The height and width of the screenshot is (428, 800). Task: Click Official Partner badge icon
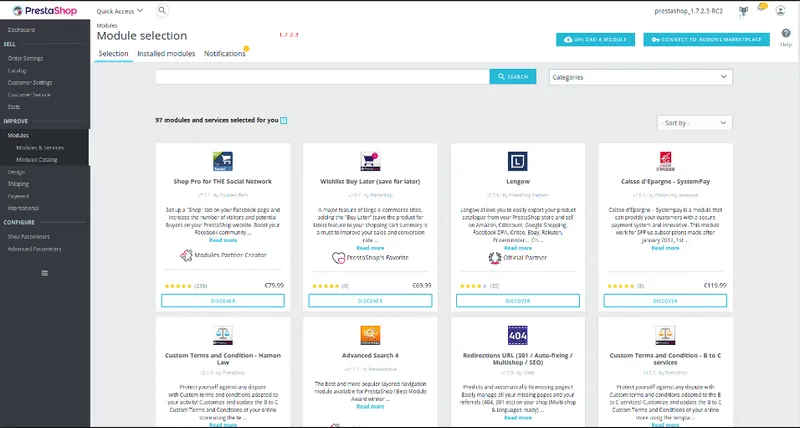(x=495, y=258)
